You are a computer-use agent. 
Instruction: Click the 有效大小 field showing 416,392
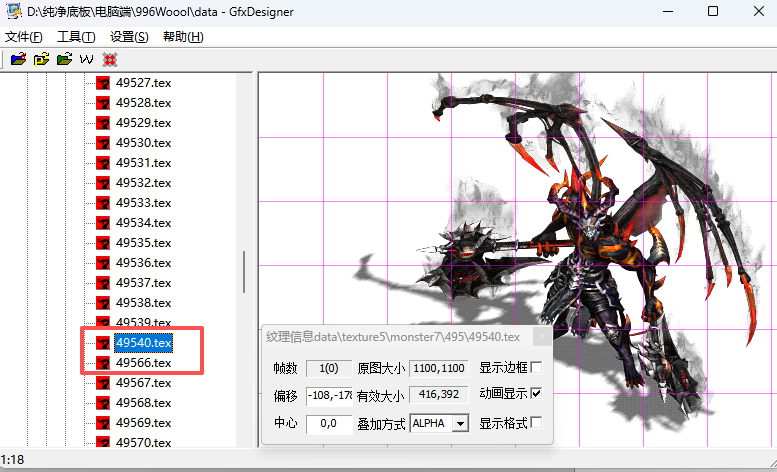tap(439, 395)
